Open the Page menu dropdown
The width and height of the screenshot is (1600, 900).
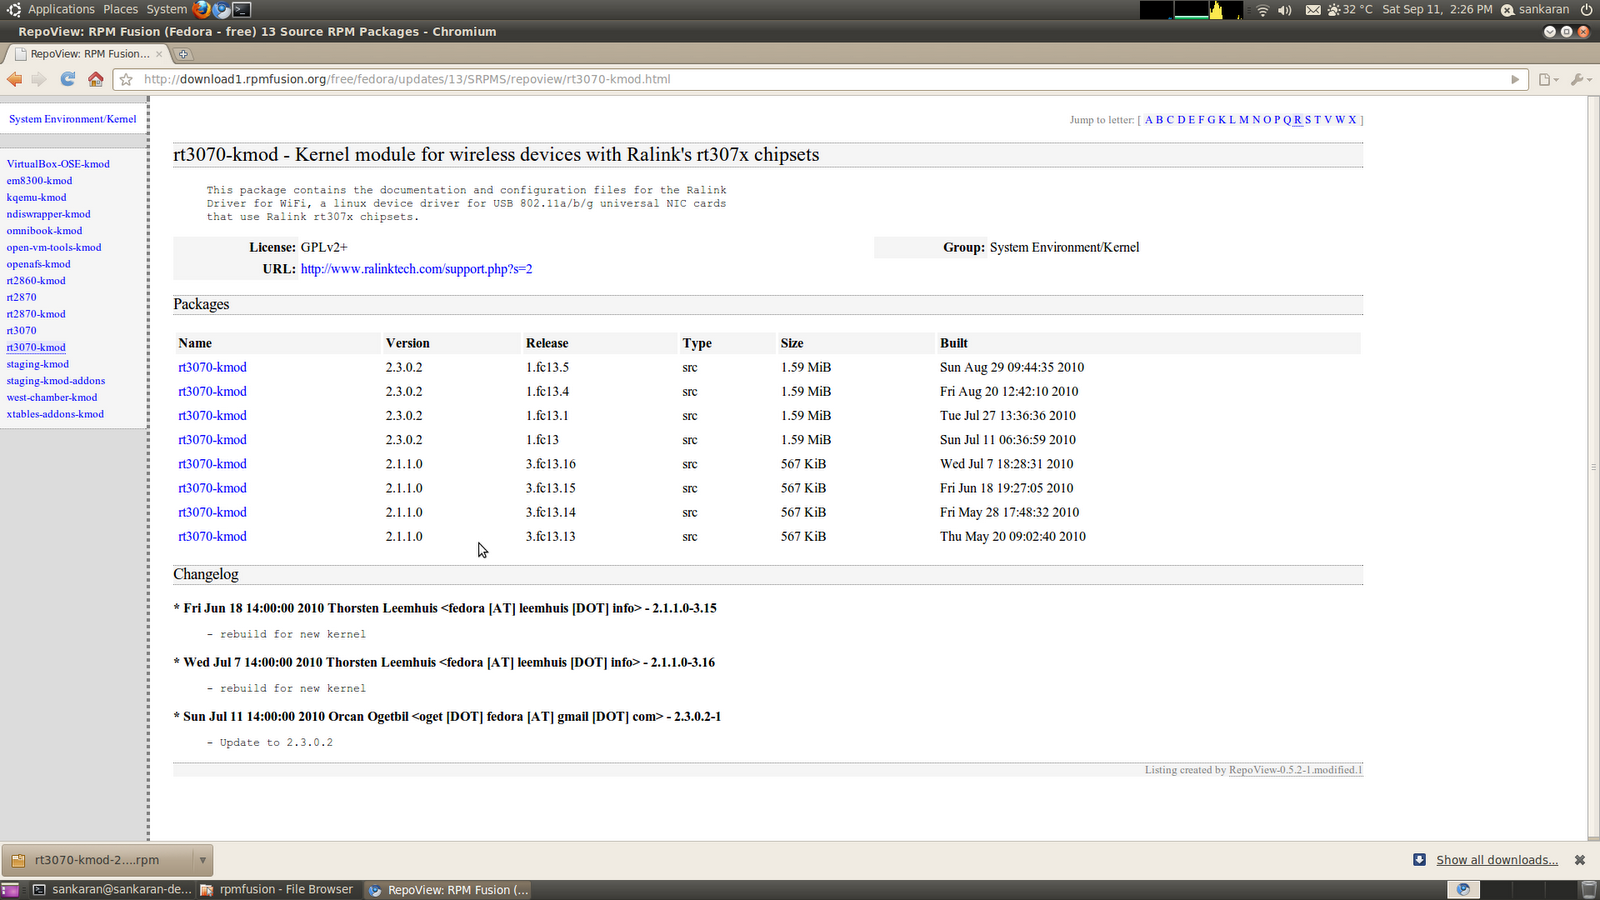coord(1549,79)
